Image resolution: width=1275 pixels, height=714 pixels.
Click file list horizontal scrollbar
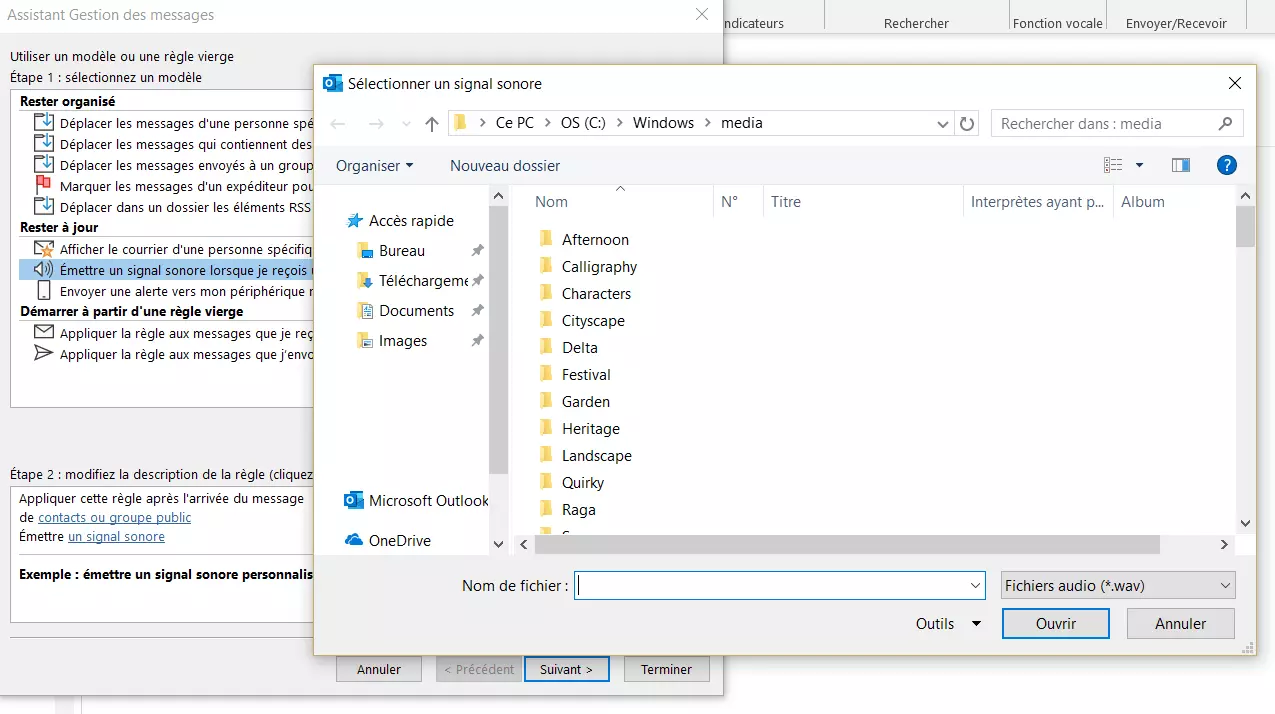click(x=846, y=544)
